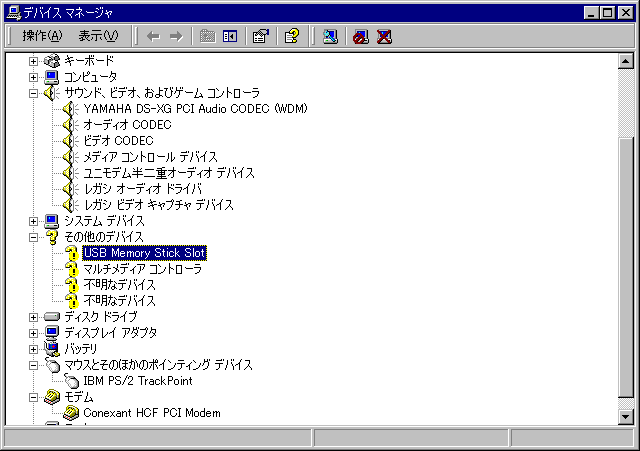Click the phone icon of Conexant HCF PCI Modem
Image resolution: width=640 pixels, height=451 pixels.
click(x=71, y=413)
